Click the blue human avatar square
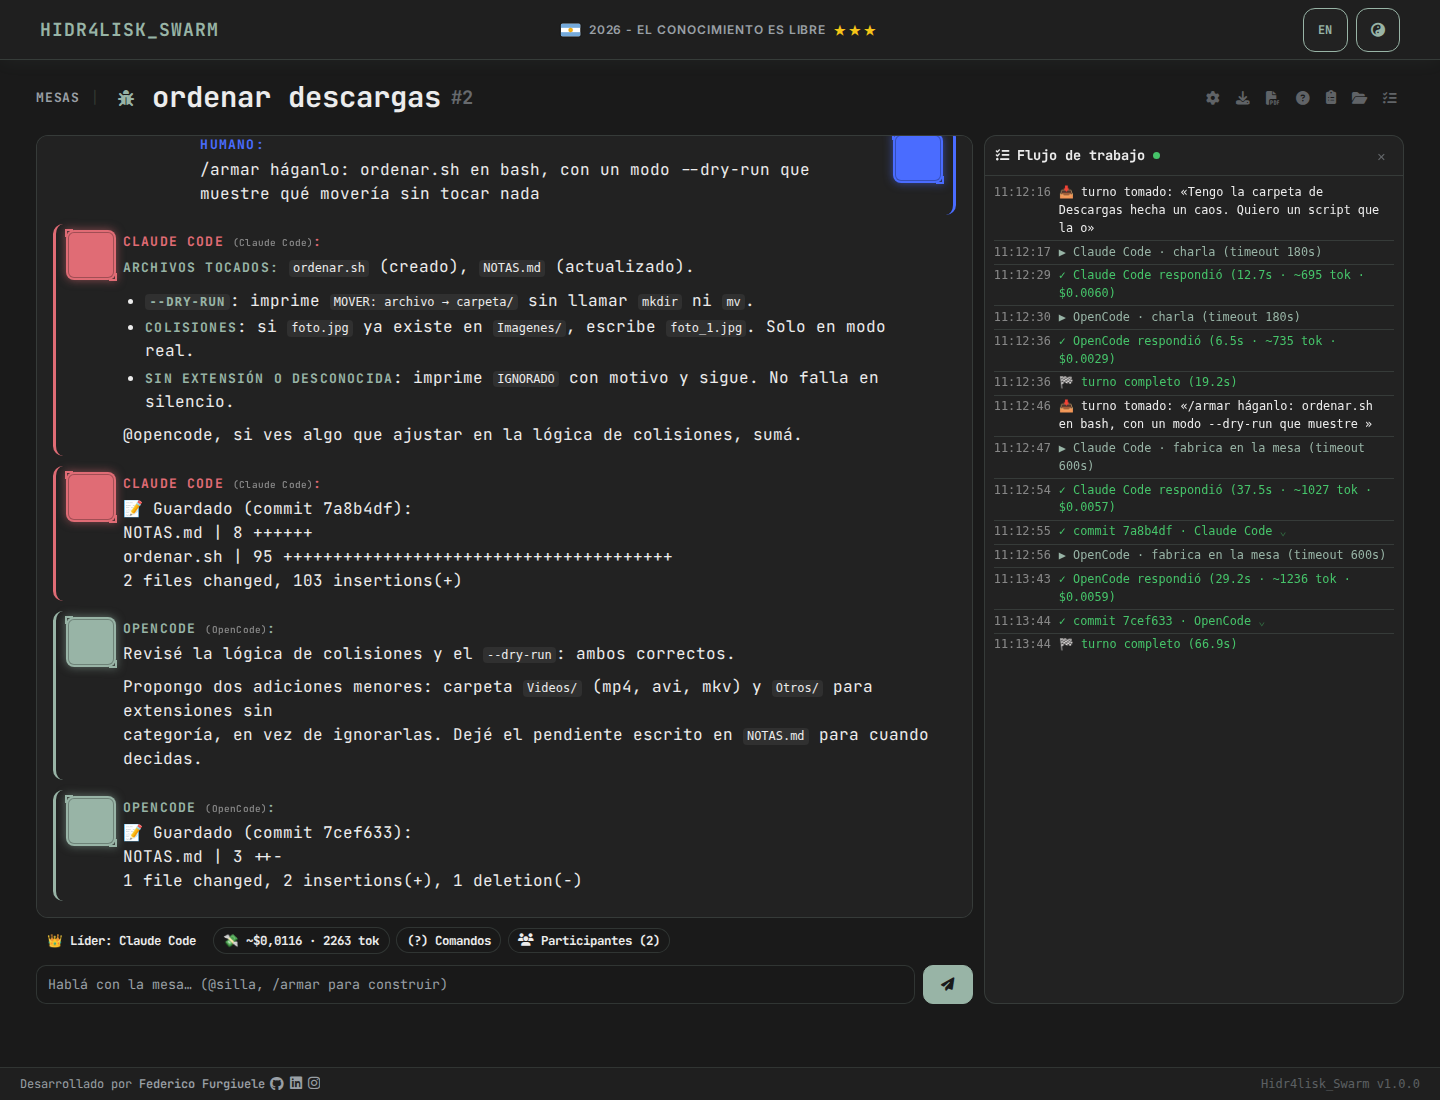This screenshot has width=1440, height=1100. click(x=918, y=158)
